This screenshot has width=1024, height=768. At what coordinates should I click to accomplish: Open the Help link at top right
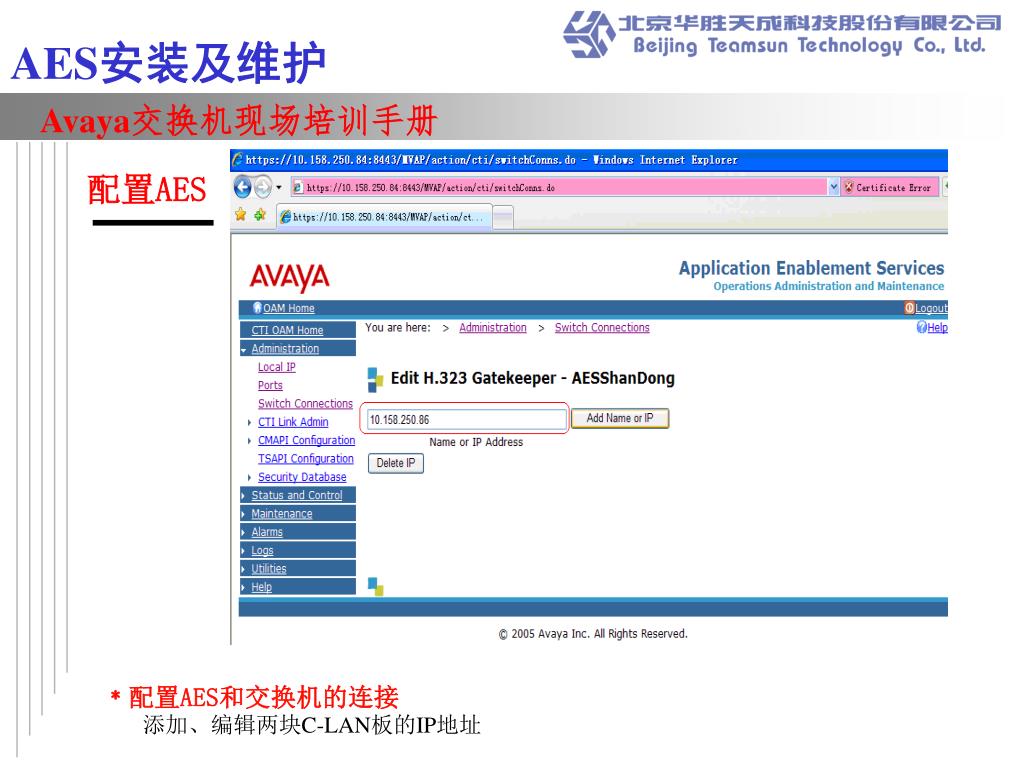click(x=938, y=328)
